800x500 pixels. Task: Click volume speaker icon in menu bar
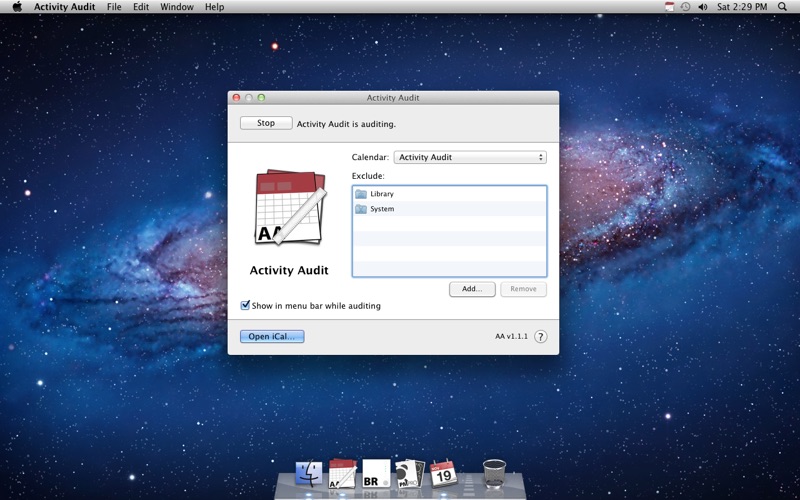tap(703, 7)
